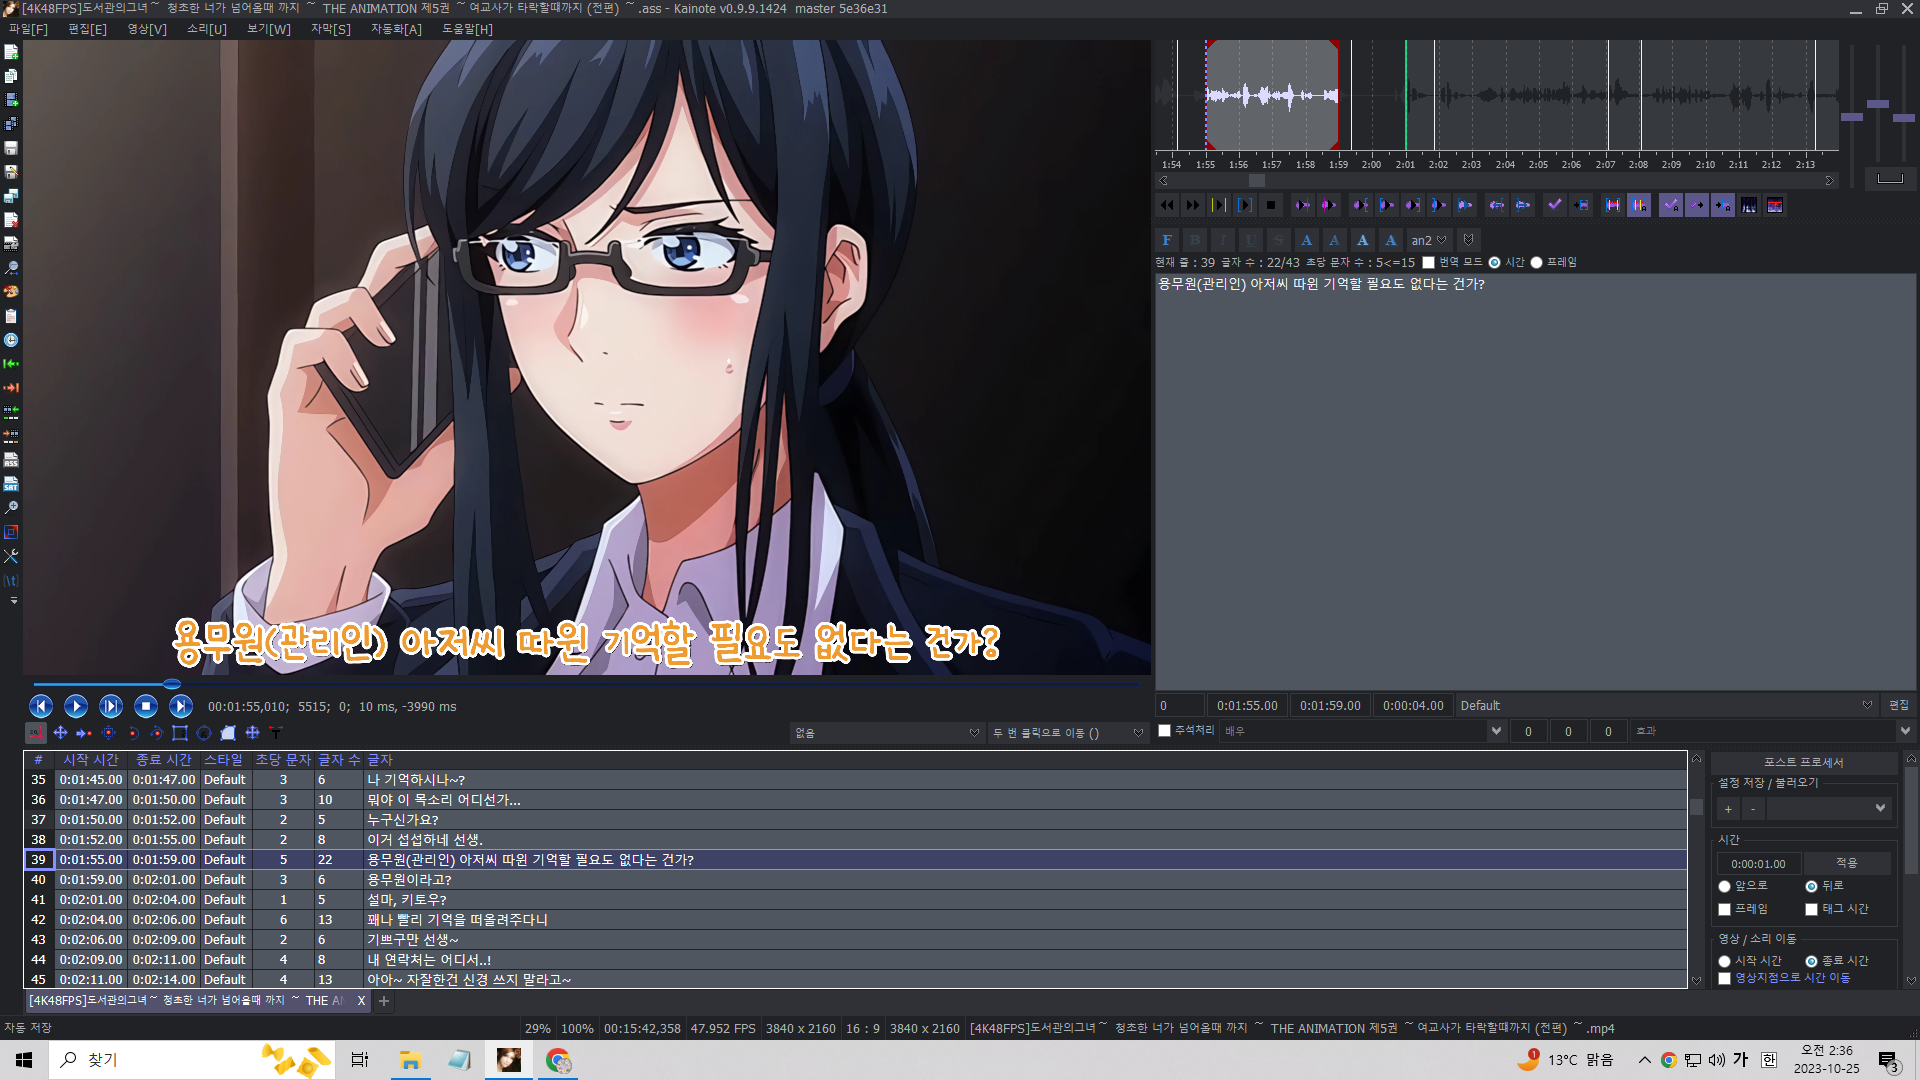The width and height of the screenshot is (1920, 1080).
Task: Play the video with the play button
Action: coord(76,706)
